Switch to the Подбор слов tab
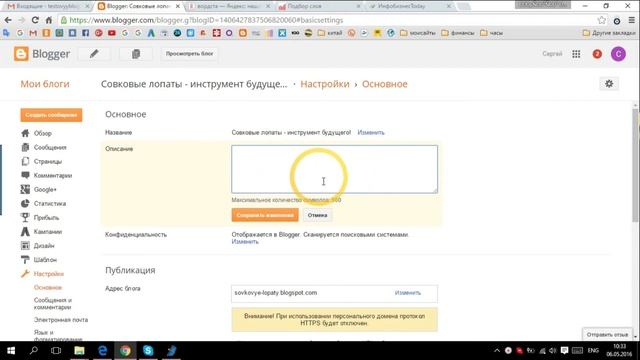Screen dimensions: 640x360 319,6
